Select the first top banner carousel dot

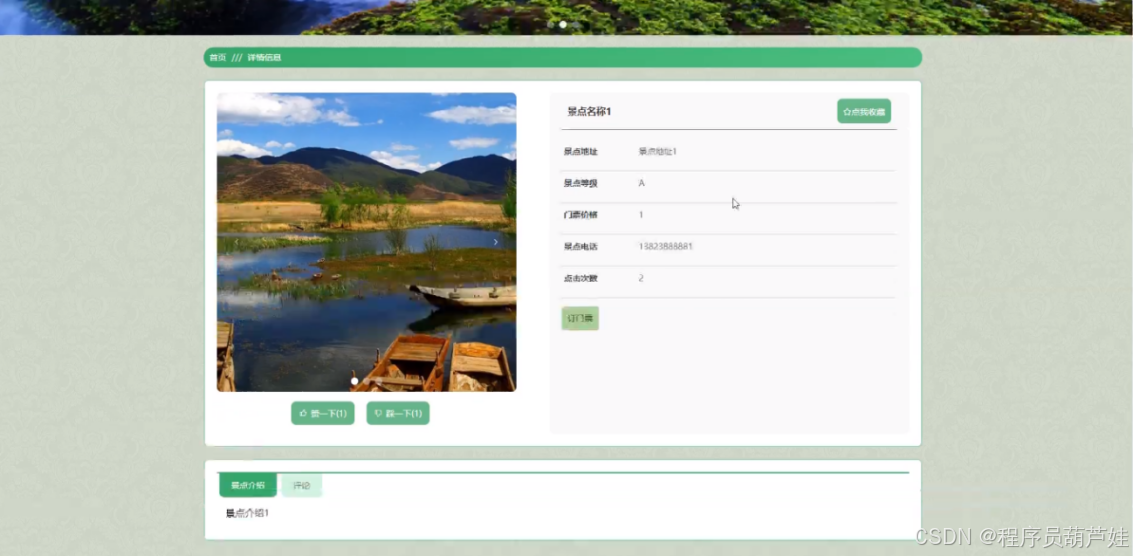pos(551,25)
